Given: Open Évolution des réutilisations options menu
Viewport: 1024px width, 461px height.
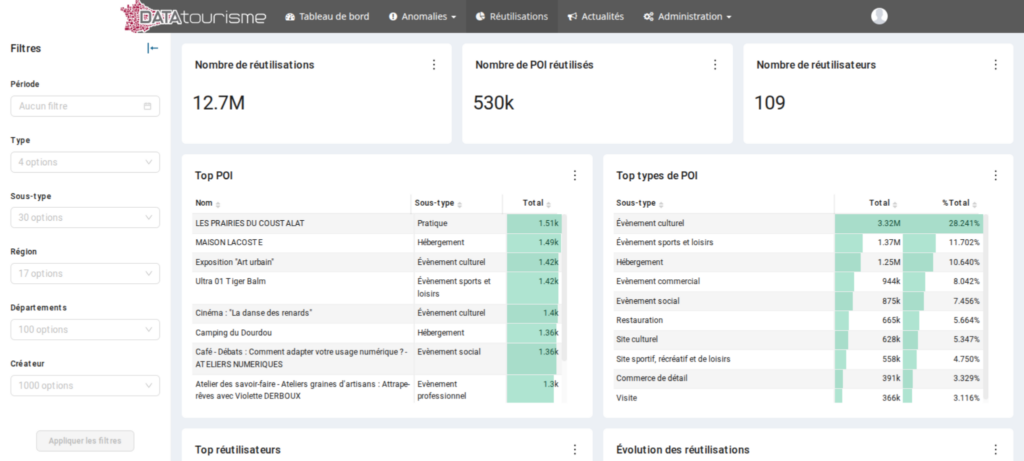Looking at the screenshot, I should click(x=995, y=450).
